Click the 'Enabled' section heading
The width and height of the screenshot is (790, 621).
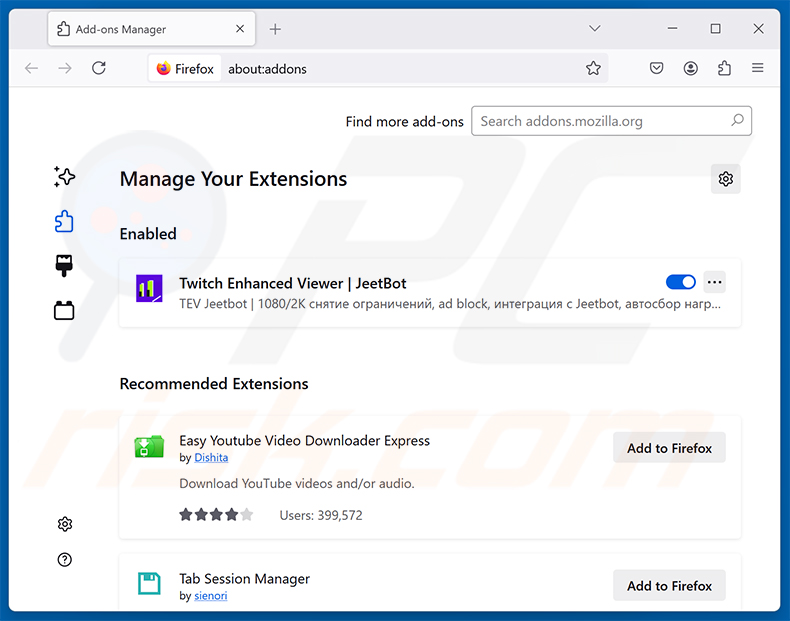point(148,234)
